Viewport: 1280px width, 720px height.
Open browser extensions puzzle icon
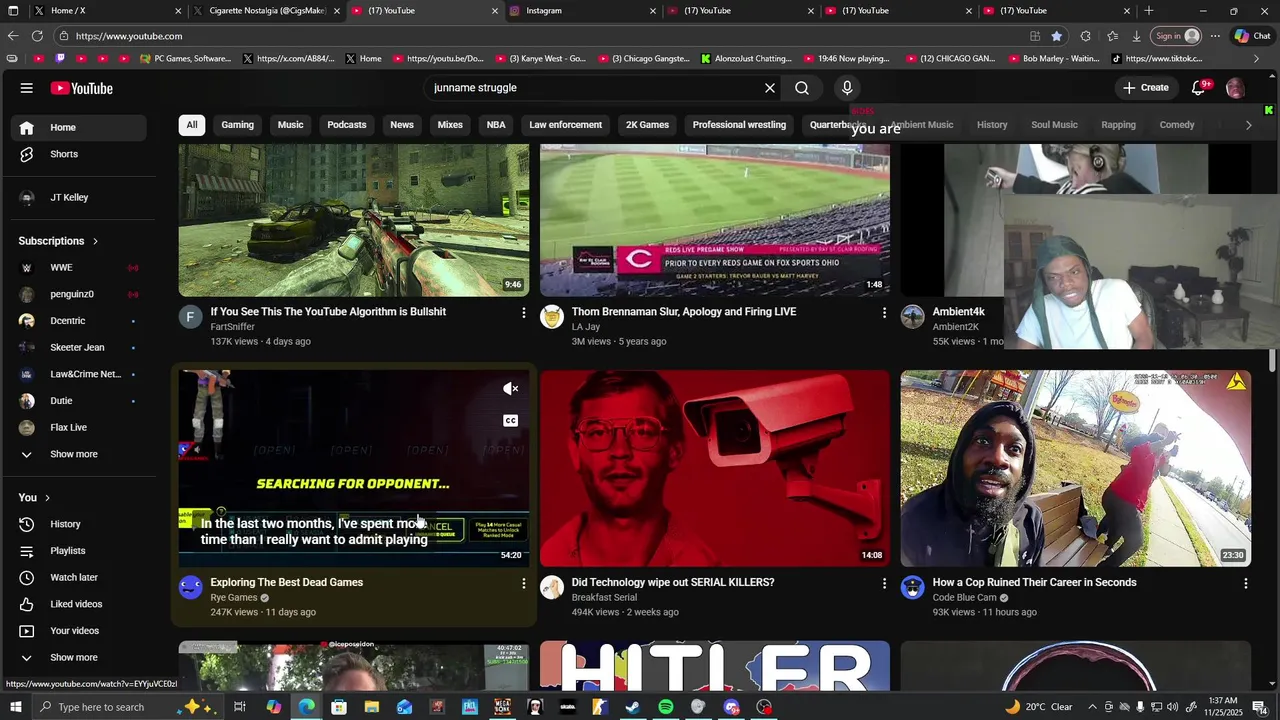point(1085,36)
